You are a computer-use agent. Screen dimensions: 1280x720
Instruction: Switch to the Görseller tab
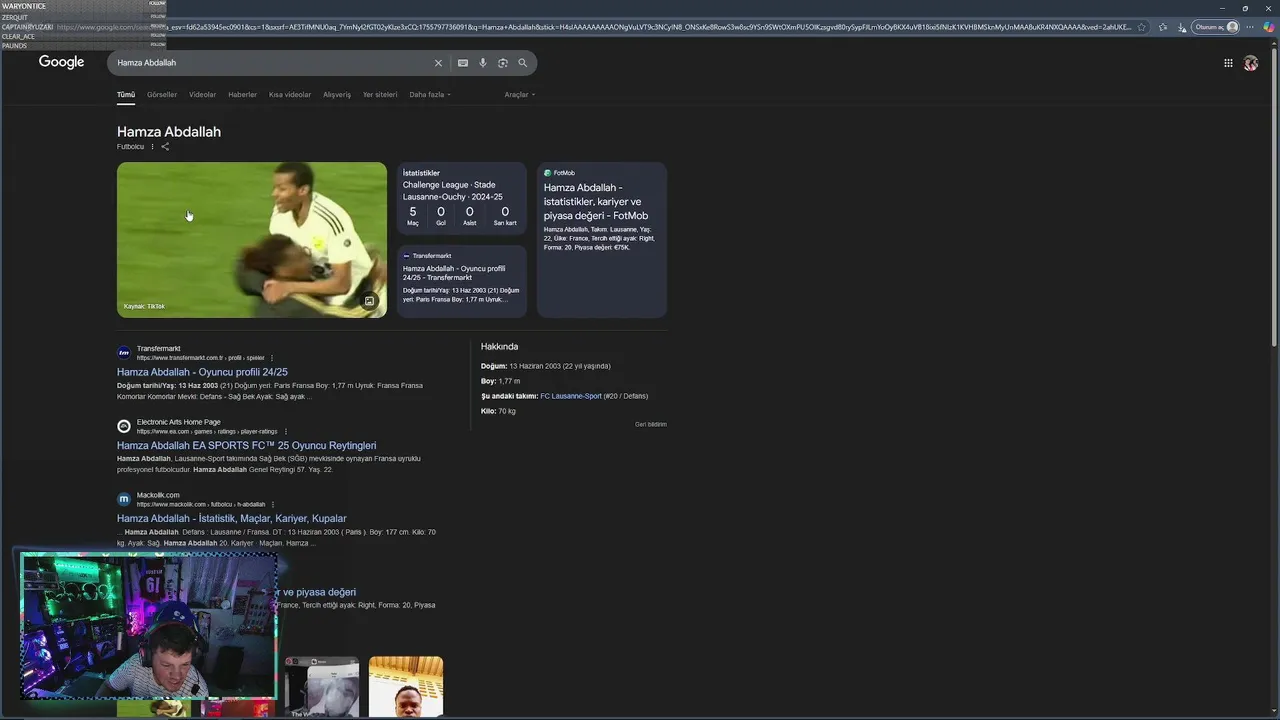(x=162, y=95)
